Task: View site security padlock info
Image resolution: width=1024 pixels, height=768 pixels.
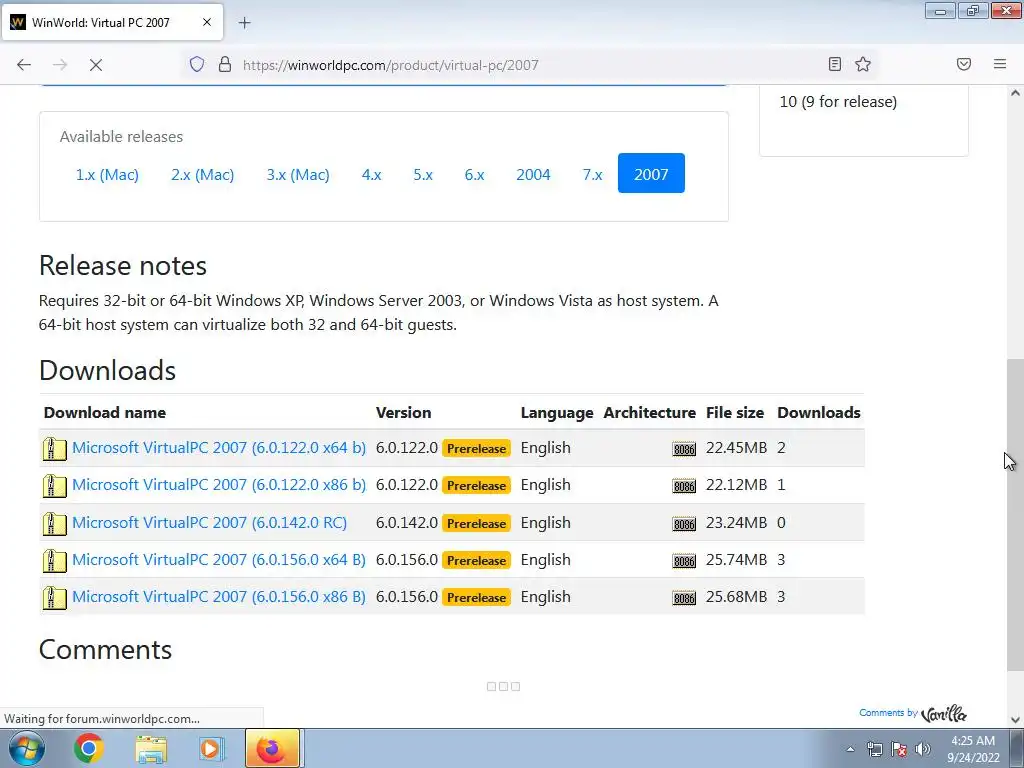Action: (225, 64)
